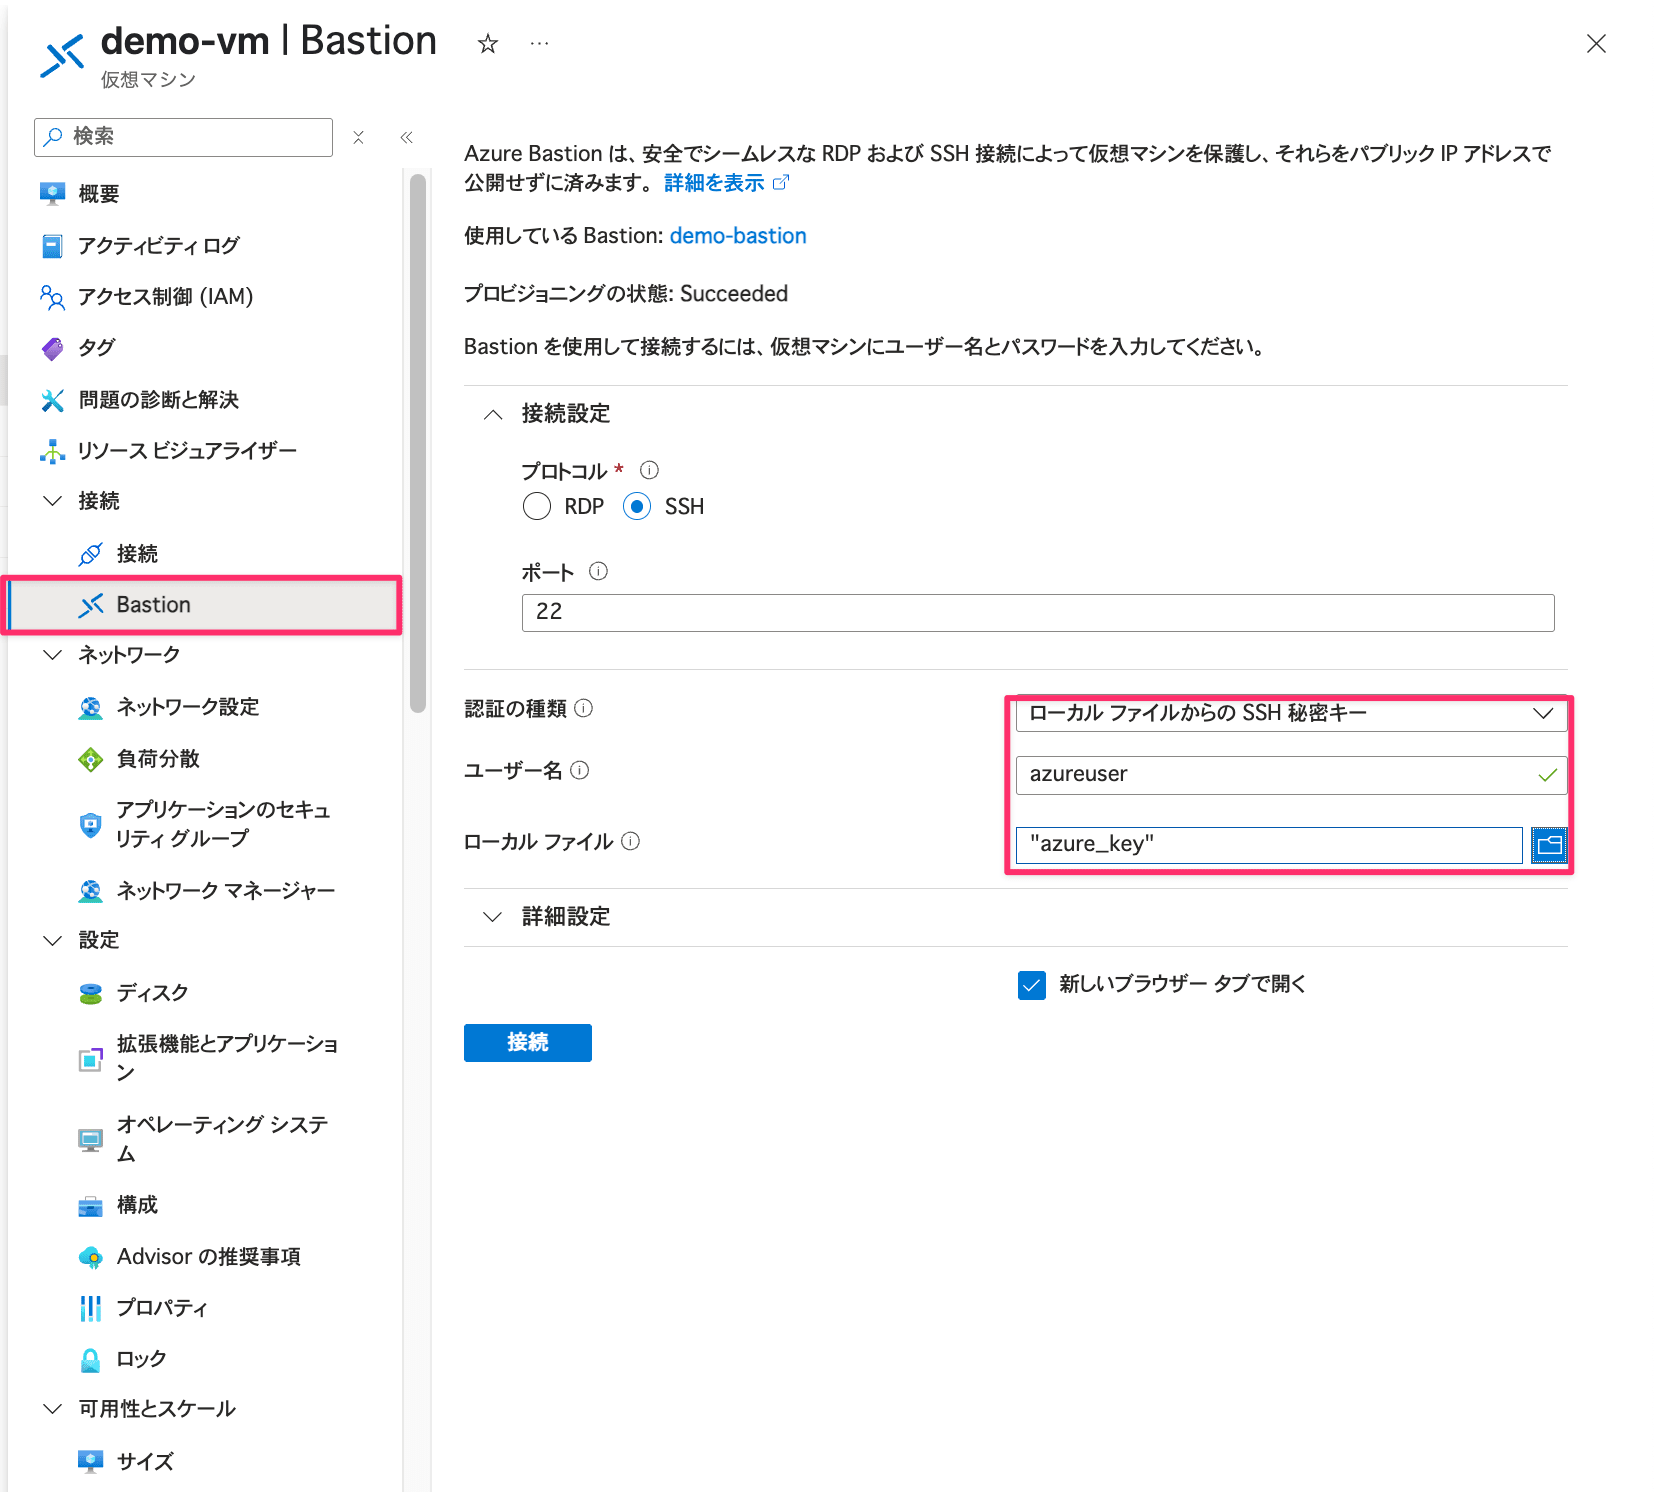Click the ユーザー名 field with azureuser

click(x=1291, y=775)
